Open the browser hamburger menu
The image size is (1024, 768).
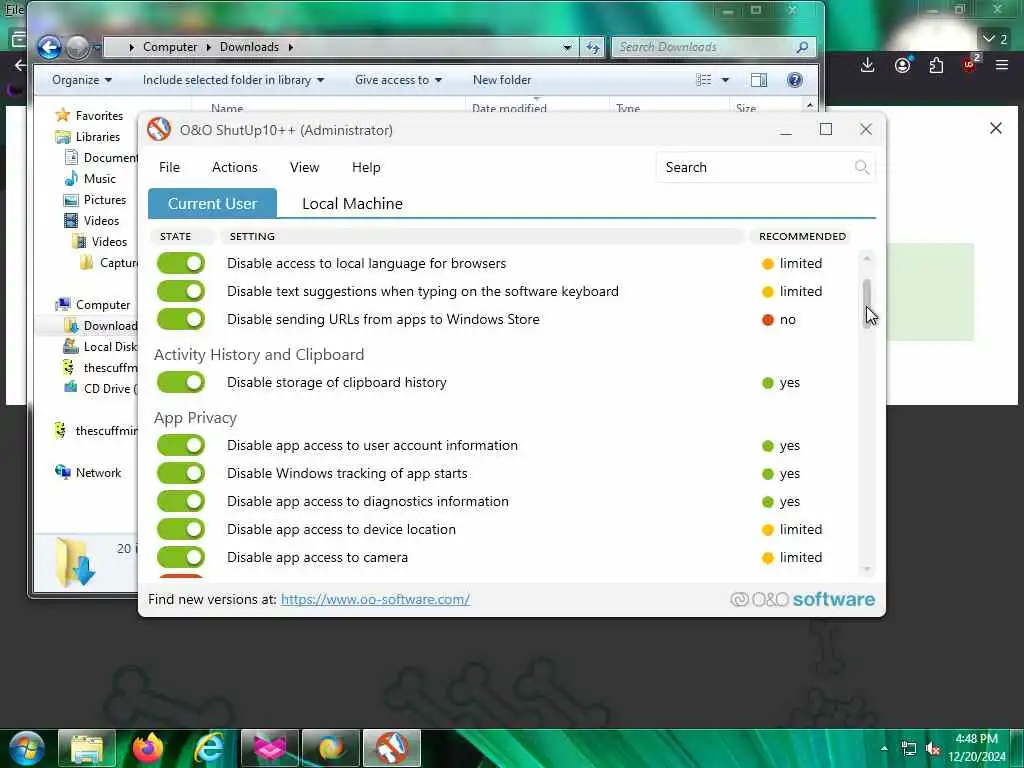(1002, 65)
